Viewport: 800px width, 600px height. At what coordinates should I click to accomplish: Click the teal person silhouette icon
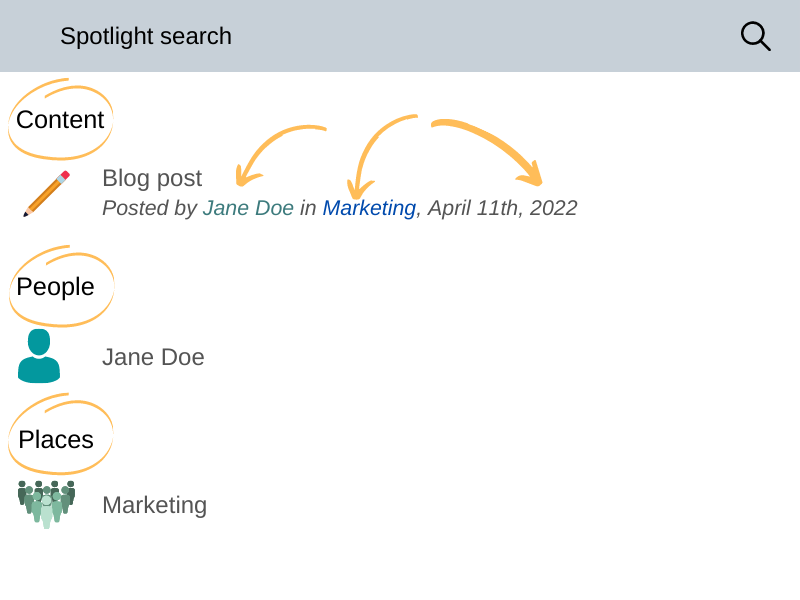39,356
